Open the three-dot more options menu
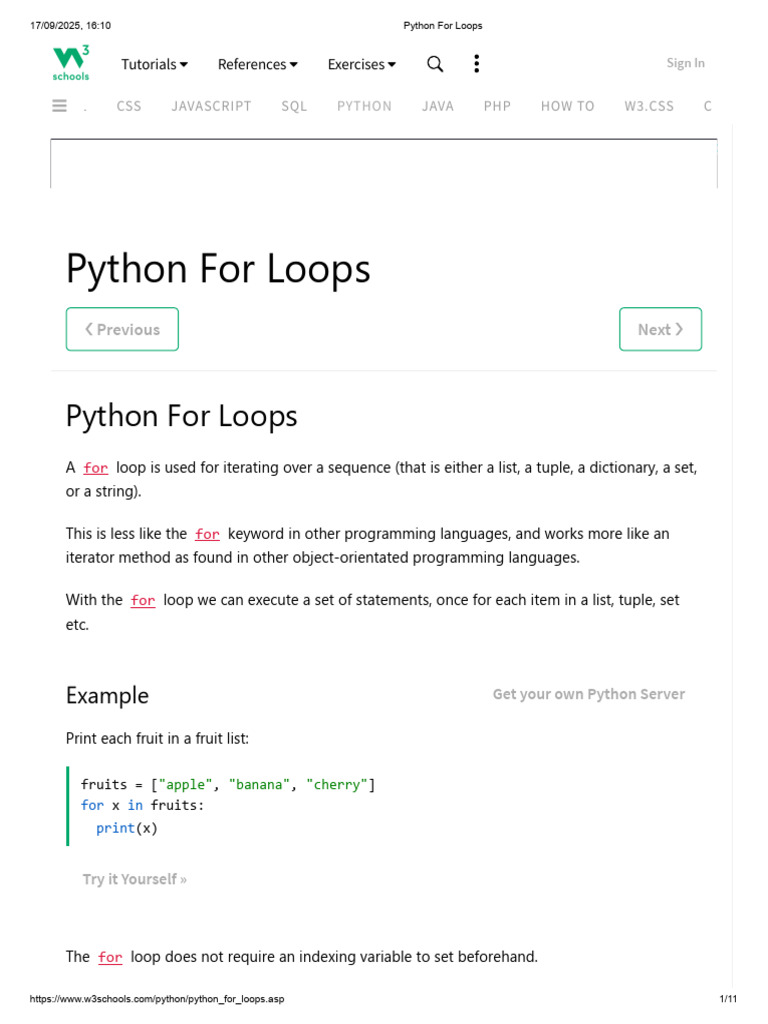The image size is (768, 1024). (477, 64)
